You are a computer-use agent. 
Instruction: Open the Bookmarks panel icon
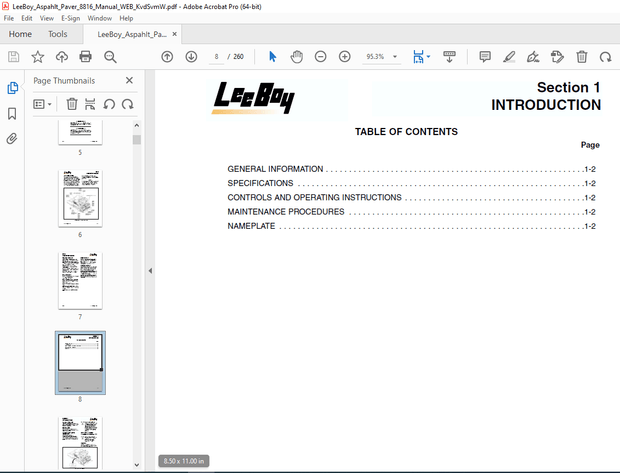point(12,113)
